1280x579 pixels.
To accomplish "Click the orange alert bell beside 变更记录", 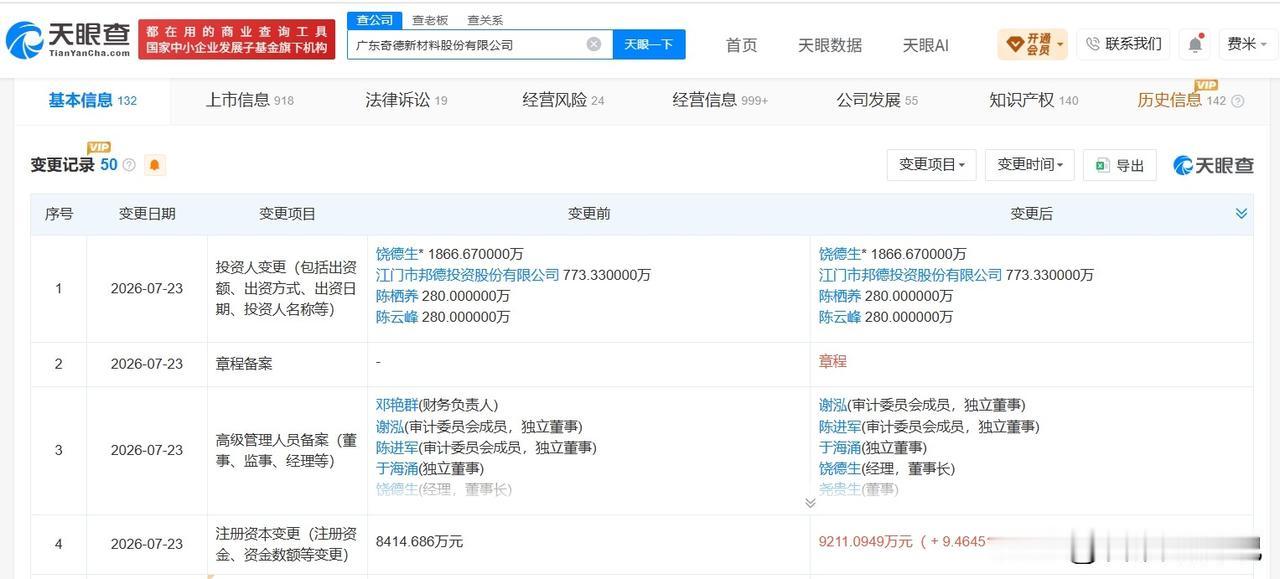I will (155, 165).
